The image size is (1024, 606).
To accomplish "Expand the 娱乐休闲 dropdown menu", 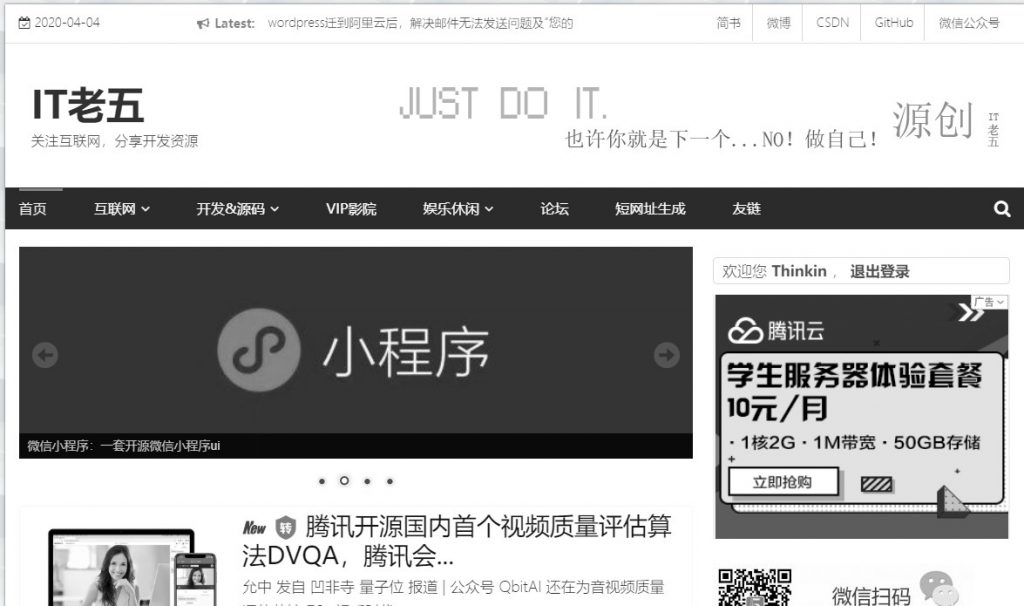I will (458, 209).
